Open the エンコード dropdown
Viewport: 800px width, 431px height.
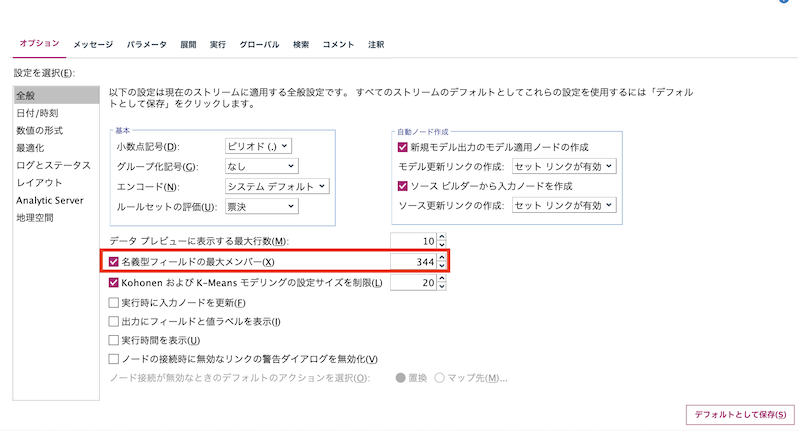(277, 186)
